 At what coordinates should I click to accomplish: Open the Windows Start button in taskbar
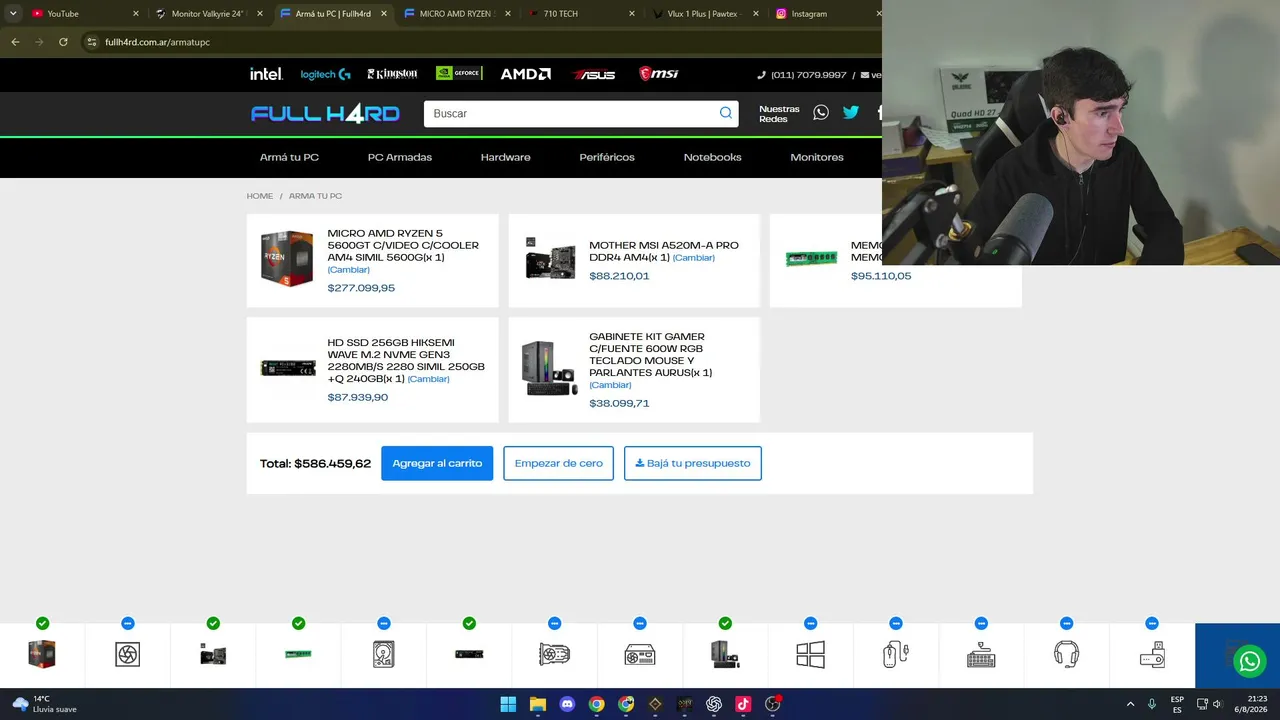click(508, 704)
